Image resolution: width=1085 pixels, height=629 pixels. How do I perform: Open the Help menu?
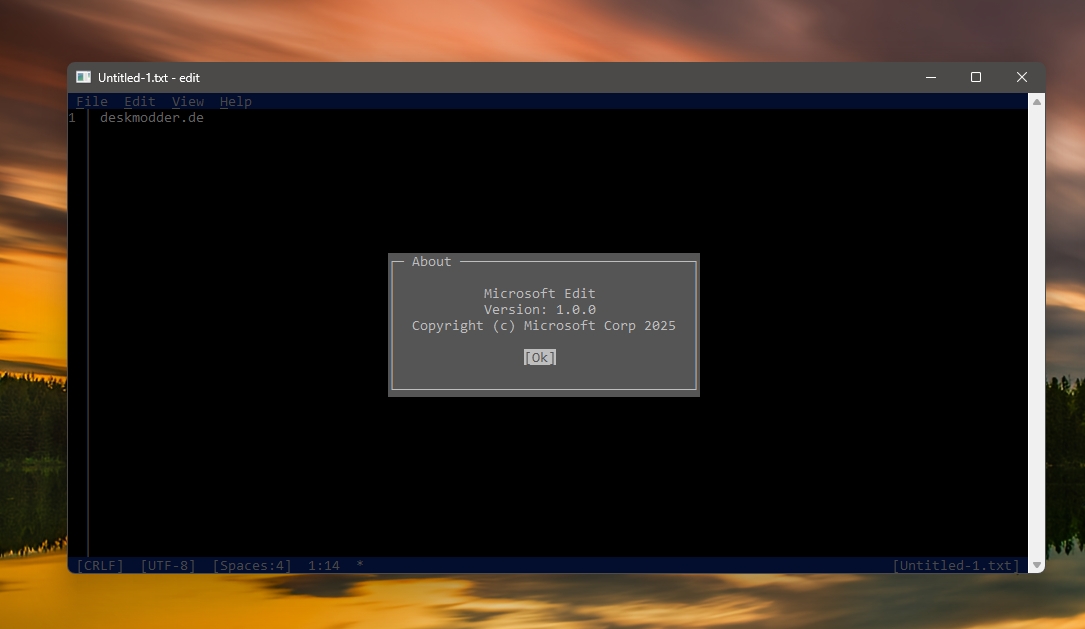click(236, 102)
